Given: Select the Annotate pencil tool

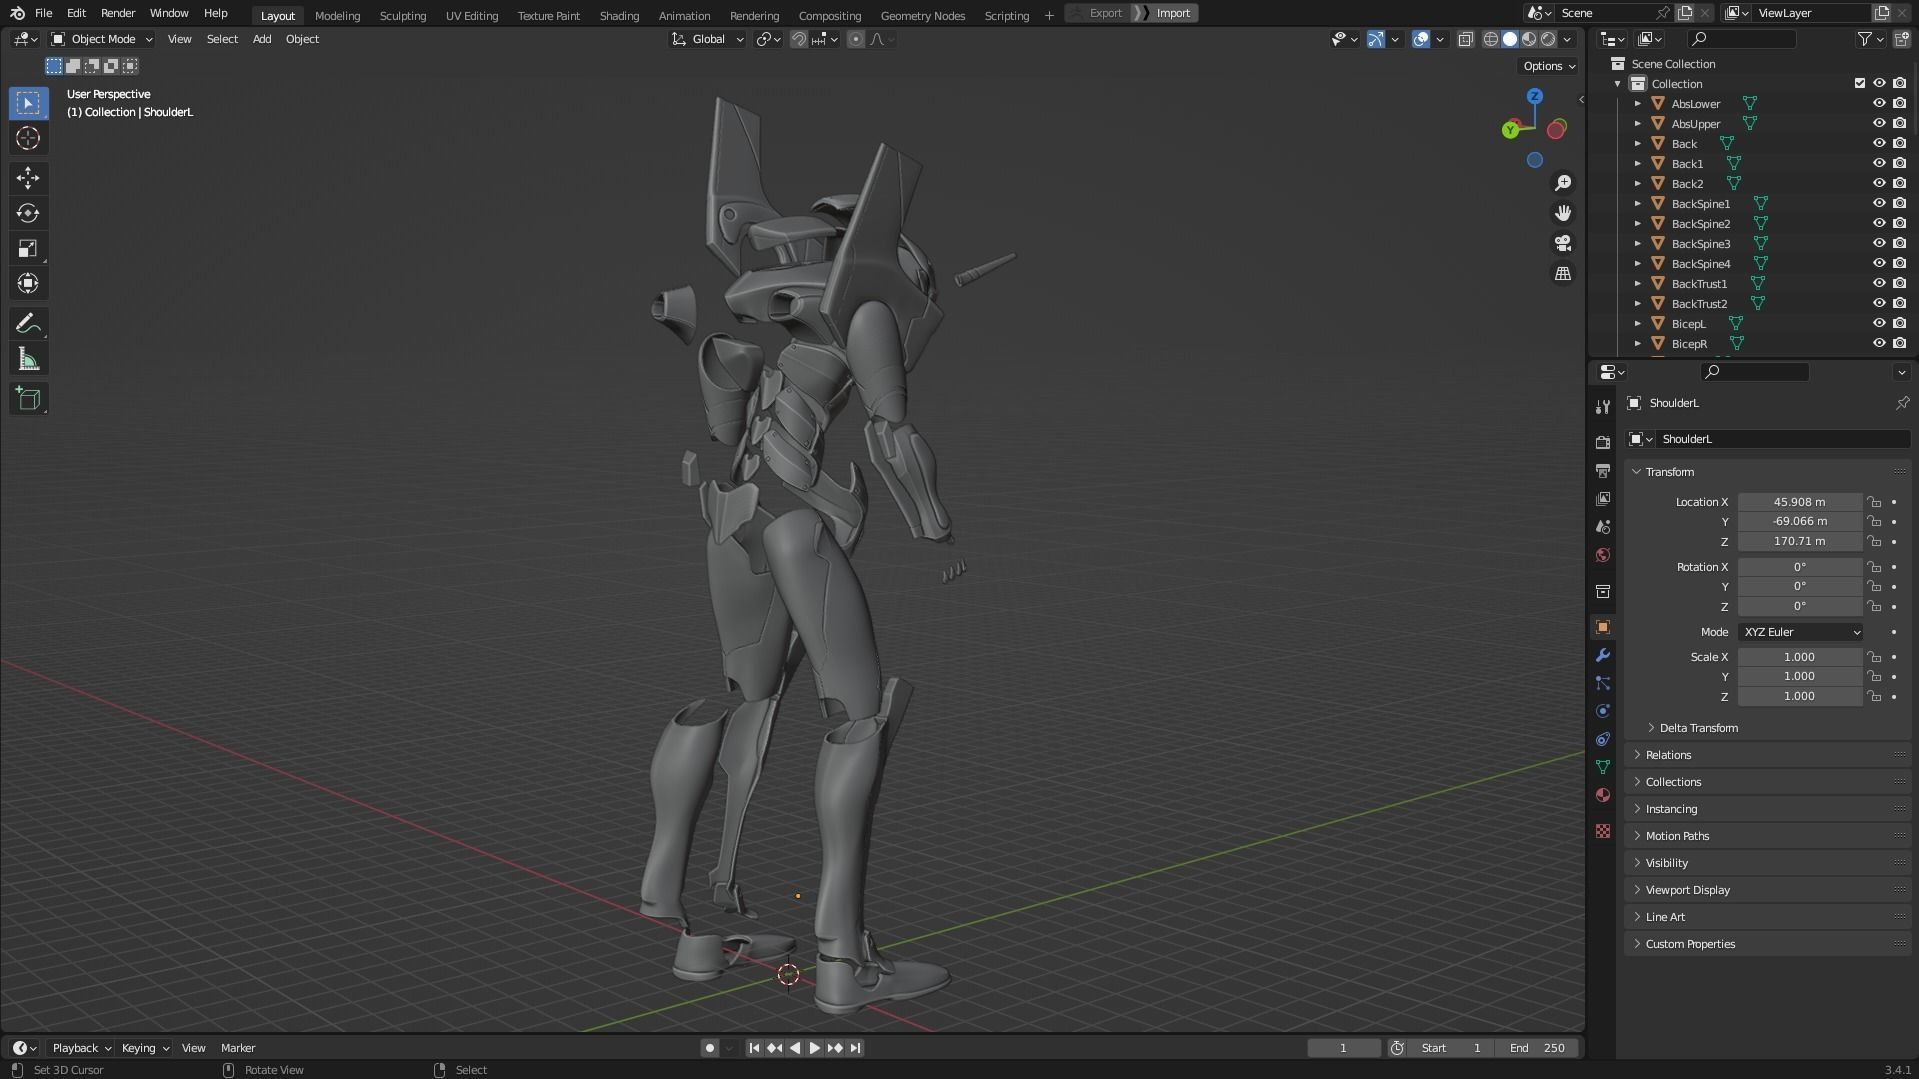Looking at the screenshot, I should tap(28, 324).
